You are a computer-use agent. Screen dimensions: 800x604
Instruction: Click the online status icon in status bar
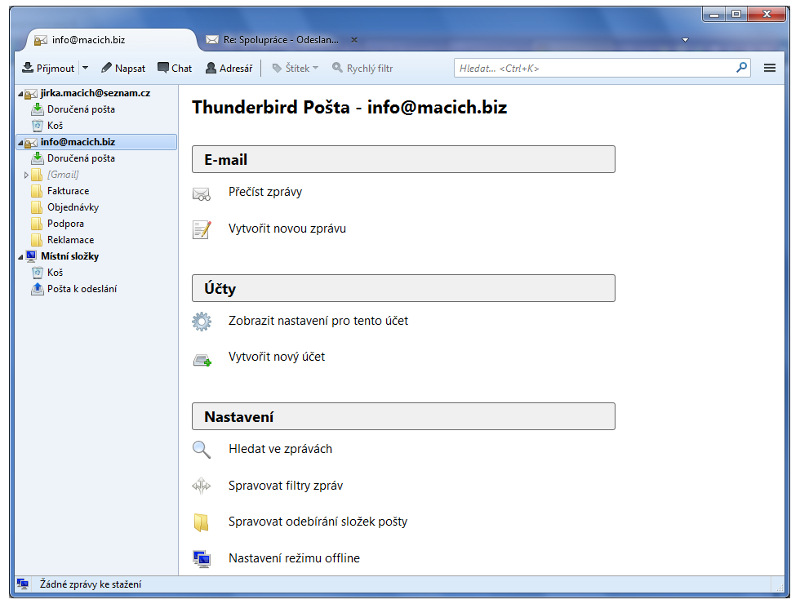(x=22, y=584)
